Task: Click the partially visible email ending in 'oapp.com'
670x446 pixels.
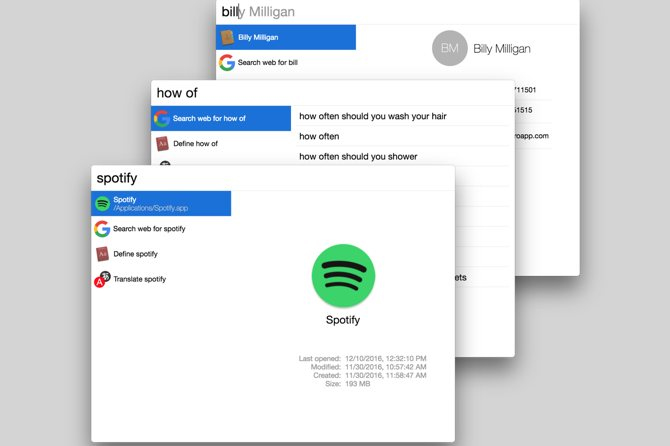Action: [532, 136]
